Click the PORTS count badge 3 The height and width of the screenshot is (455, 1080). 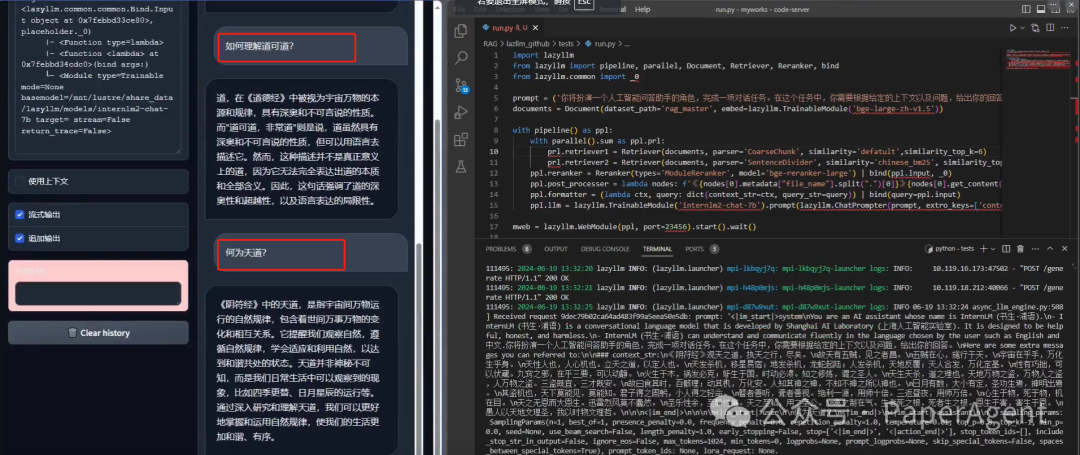click(x=714, y=248)
